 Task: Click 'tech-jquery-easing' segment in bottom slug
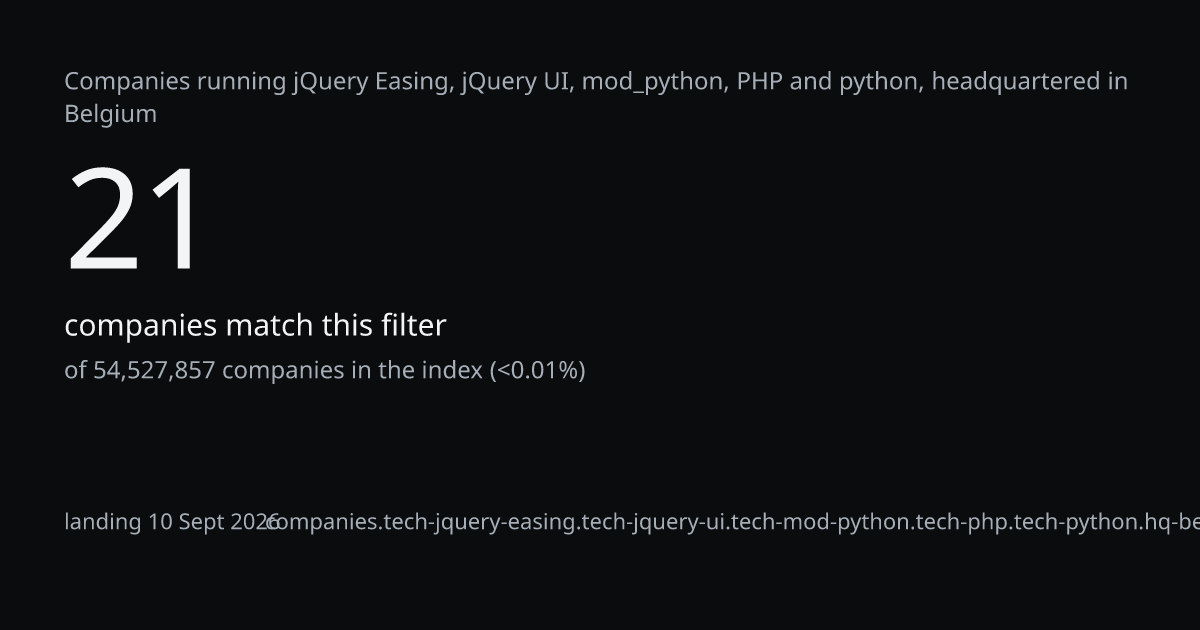[x=481, y=522]
